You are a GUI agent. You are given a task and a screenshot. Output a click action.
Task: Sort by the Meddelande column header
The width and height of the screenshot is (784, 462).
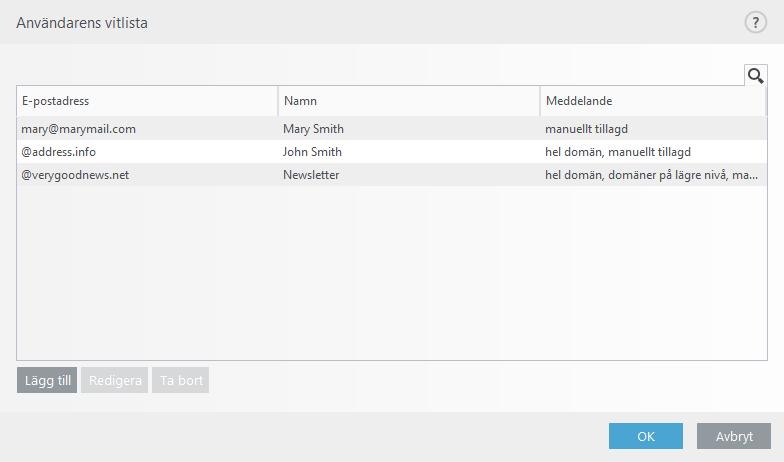(x=653, y=101)
